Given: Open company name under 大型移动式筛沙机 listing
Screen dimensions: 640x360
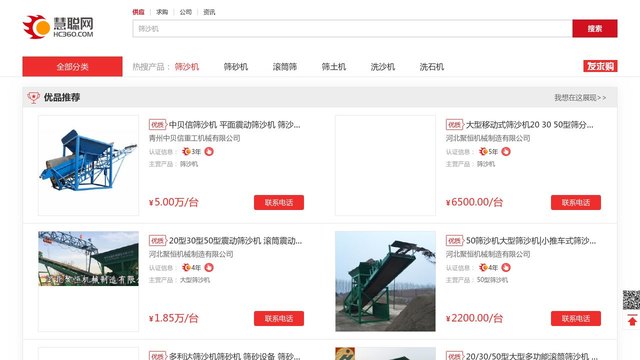Looking at the screenshot, I should (488, 138).
